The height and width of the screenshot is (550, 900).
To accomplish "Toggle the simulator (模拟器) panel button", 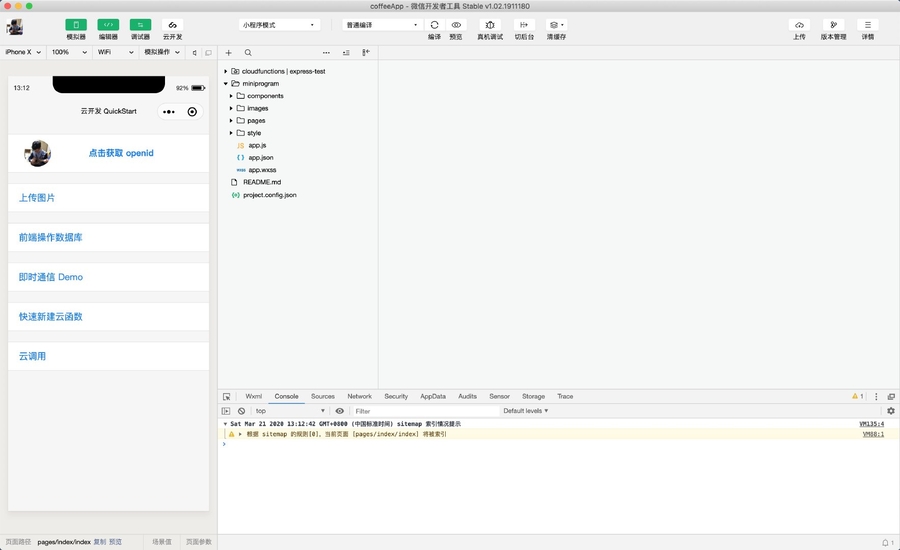I will click(x=76, y=25).
